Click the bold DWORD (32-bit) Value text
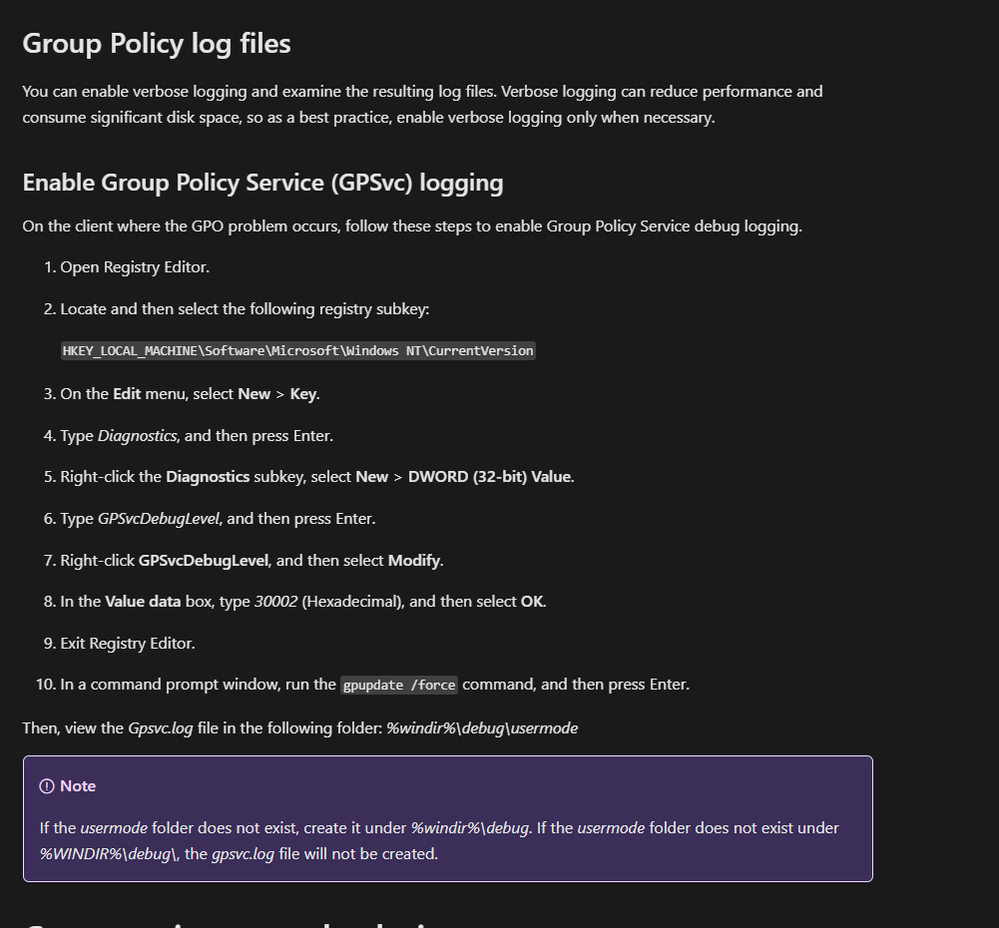The width and height of the screenshot is (999, 928). point(489,477)
